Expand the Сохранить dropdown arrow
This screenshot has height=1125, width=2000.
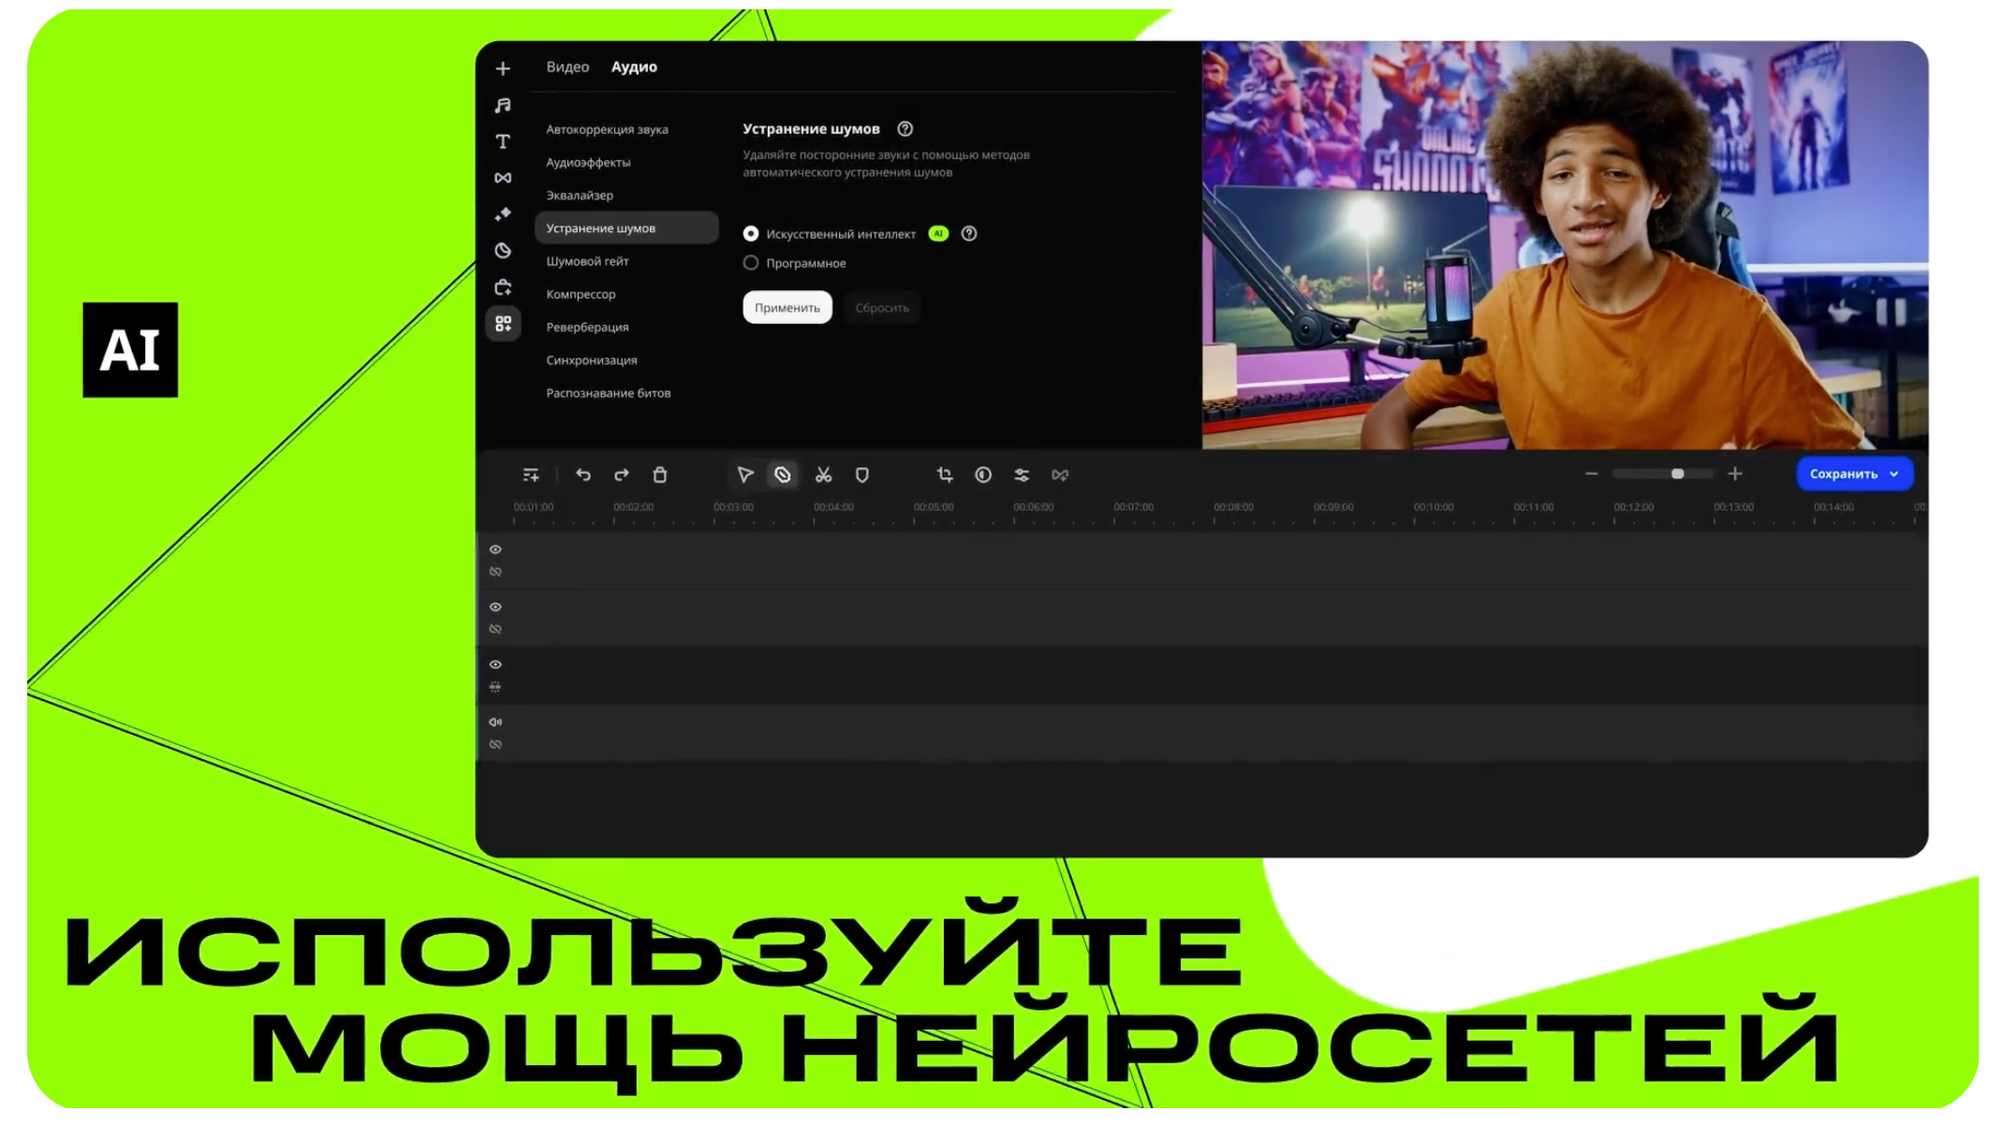pos(1894,474)
